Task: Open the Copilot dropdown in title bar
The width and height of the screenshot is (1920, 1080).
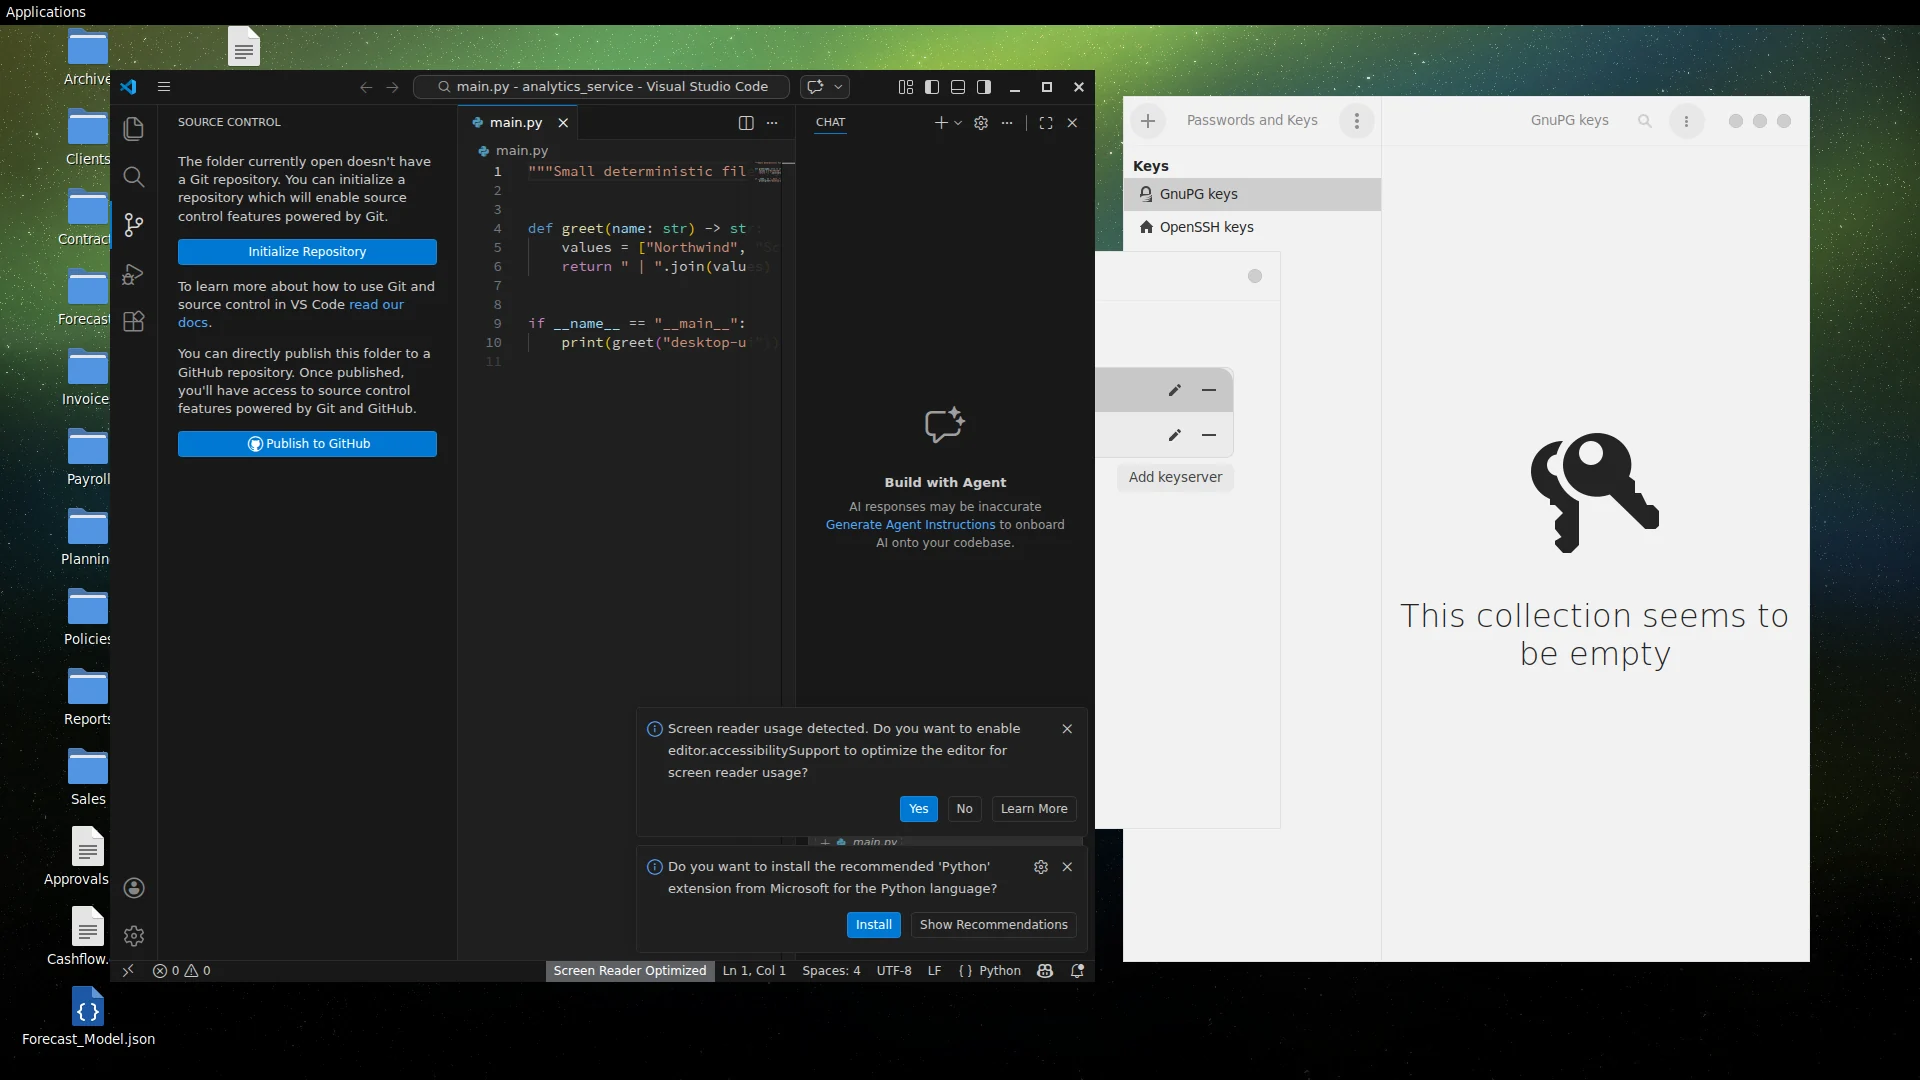Action: [839, 87]
